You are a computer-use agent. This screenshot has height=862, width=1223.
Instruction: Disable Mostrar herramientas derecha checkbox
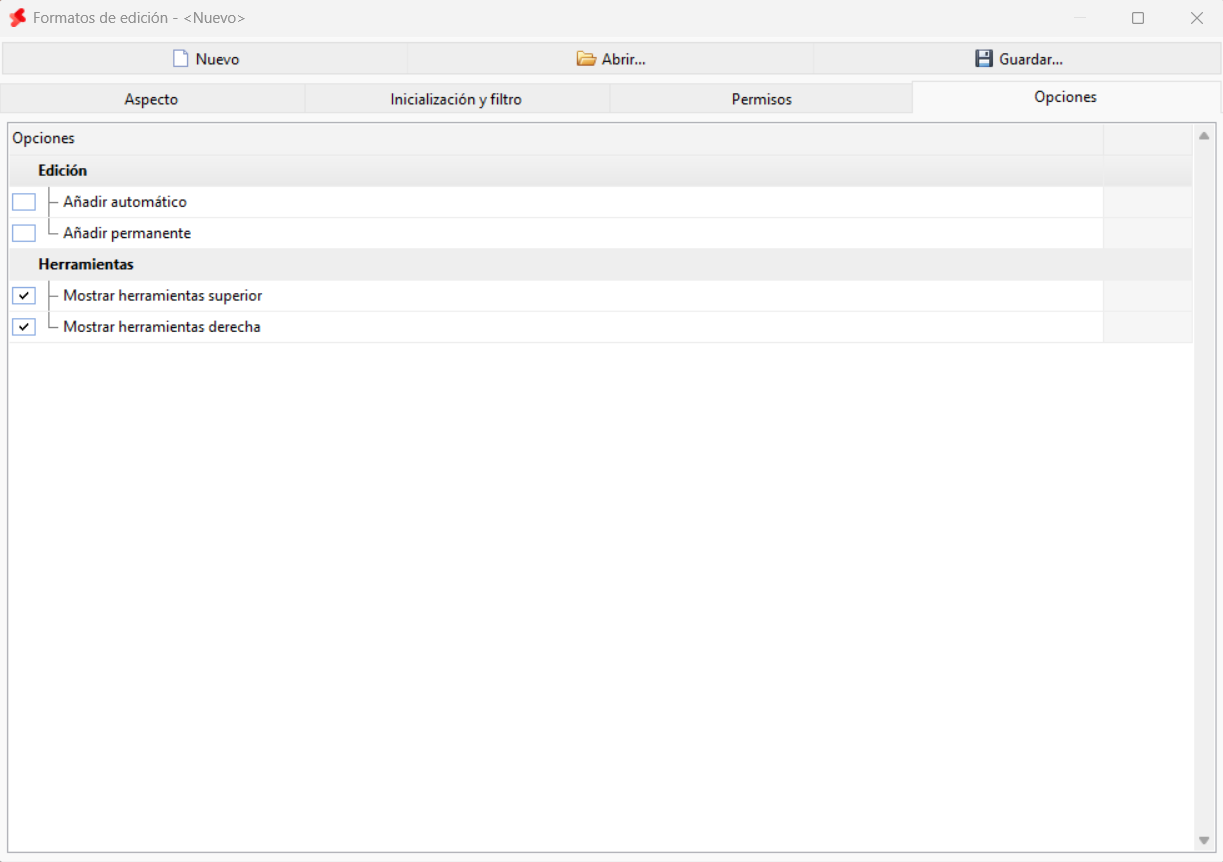[24, 327]
